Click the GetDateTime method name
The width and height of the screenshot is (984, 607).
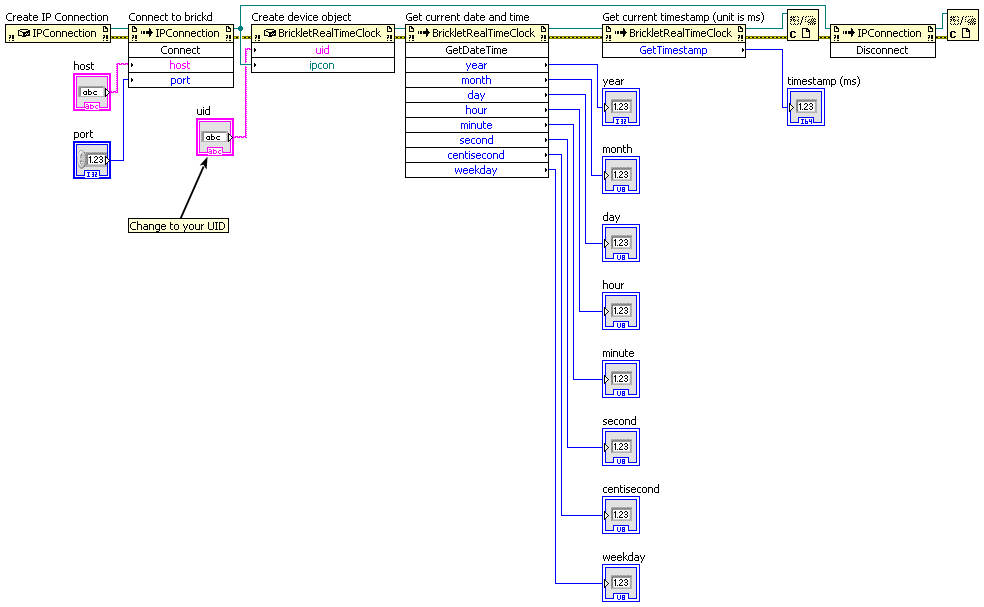click(x=476, y=50)
